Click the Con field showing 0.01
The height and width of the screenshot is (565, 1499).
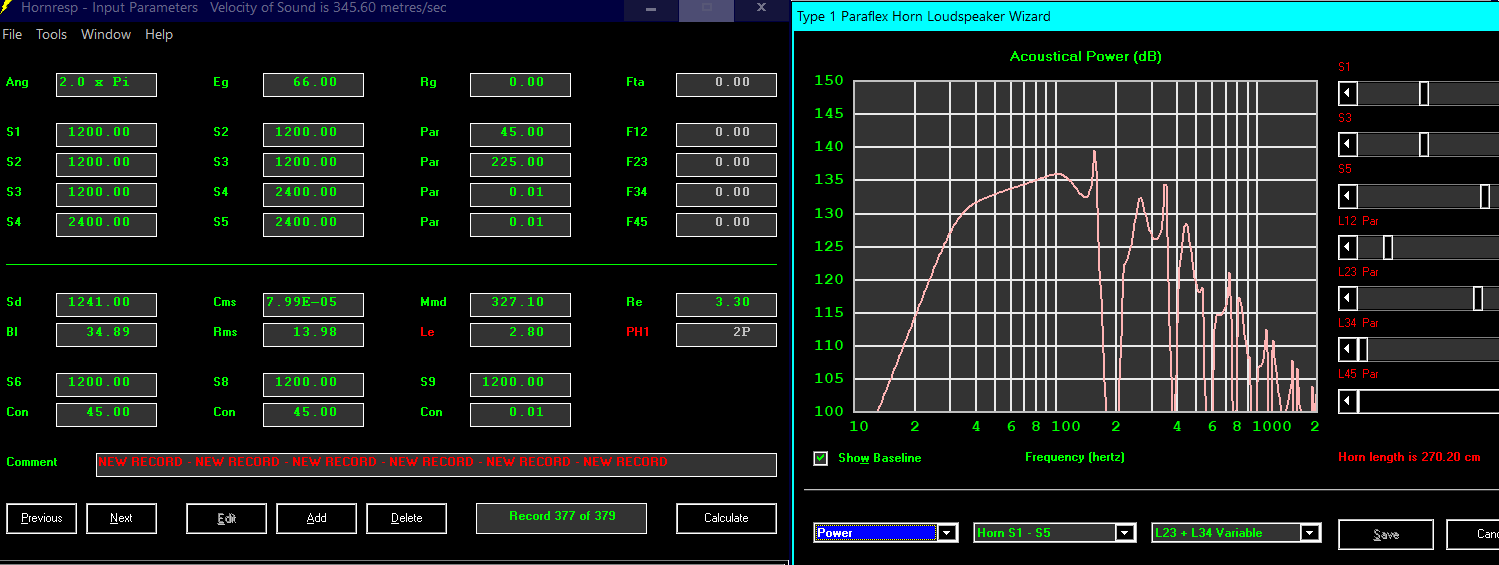(x=520, y=414)
